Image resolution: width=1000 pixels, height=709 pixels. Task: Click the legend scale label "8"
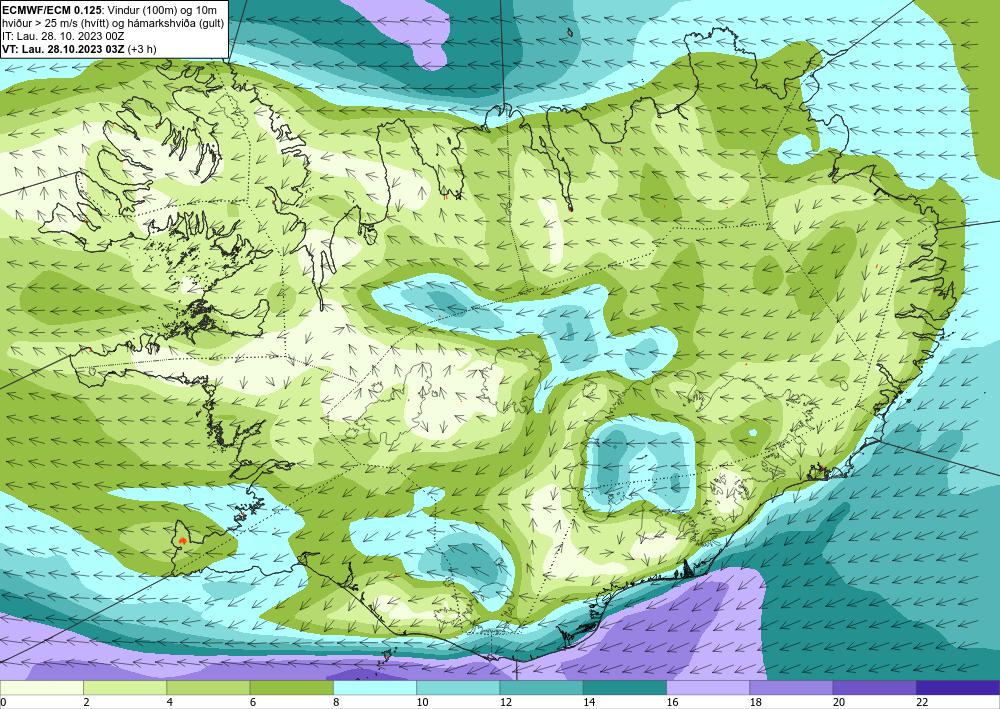[x=336, y=702]
